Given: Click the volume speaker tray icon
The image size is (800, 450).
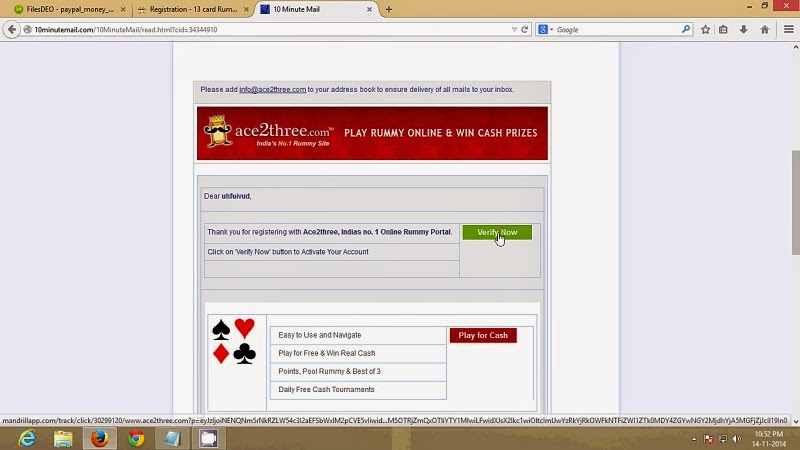Looking at the screenshot, I should [737, 439].
